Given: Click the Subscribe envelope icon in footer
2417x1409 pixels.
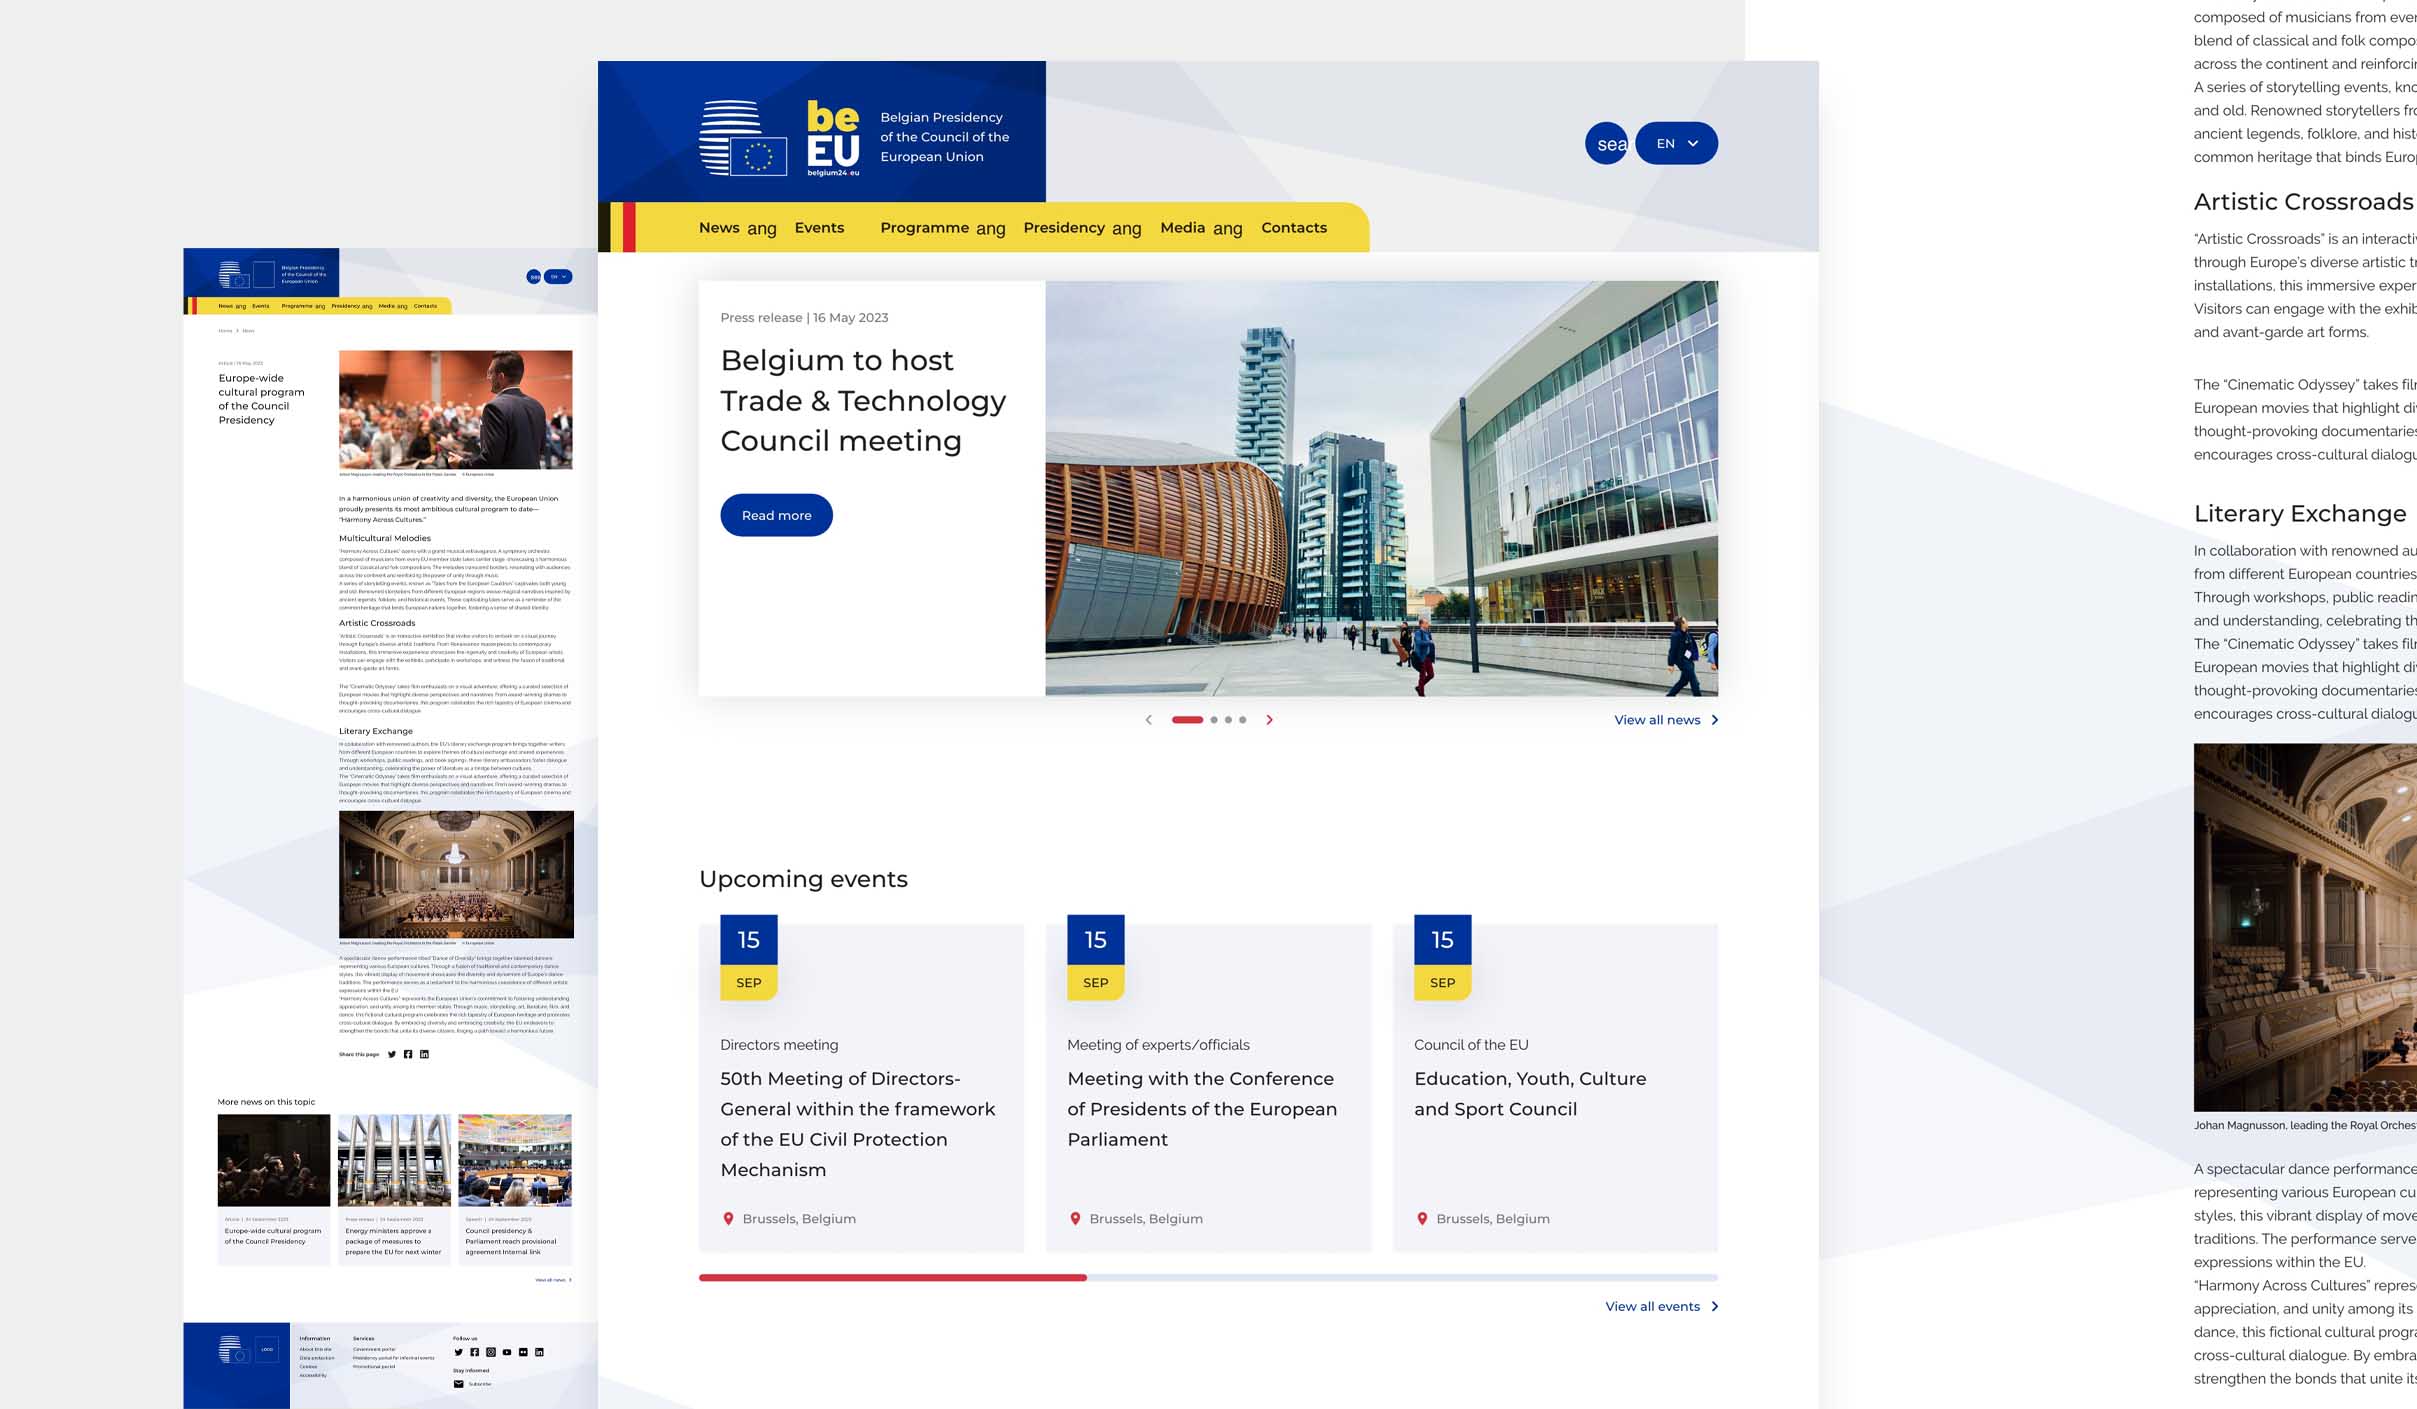Looking at the screenshot, I should pos(459,1384).
